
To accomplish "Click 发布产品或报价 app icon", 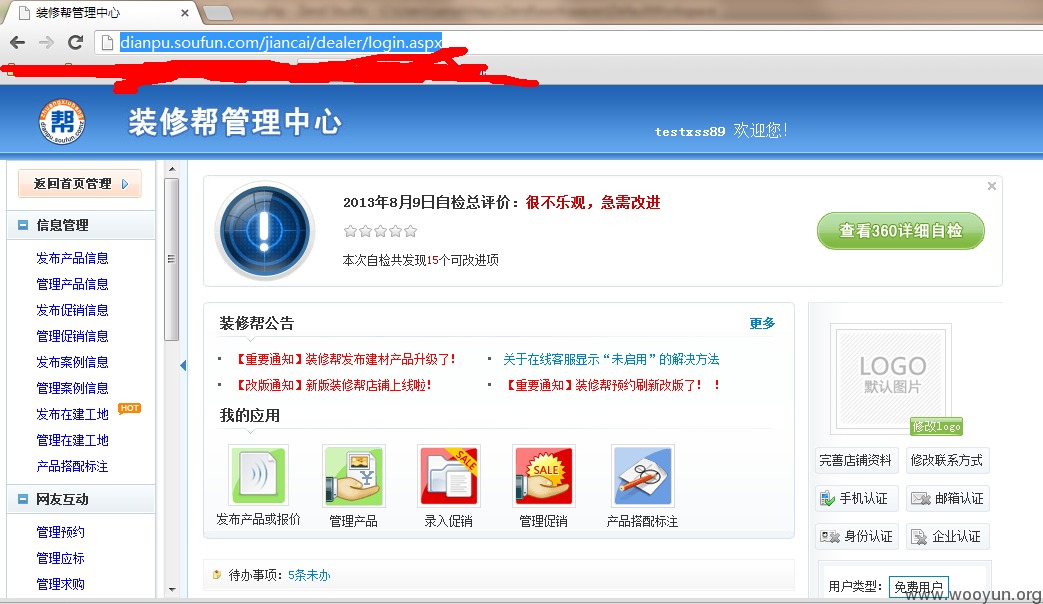I will 259,476.
